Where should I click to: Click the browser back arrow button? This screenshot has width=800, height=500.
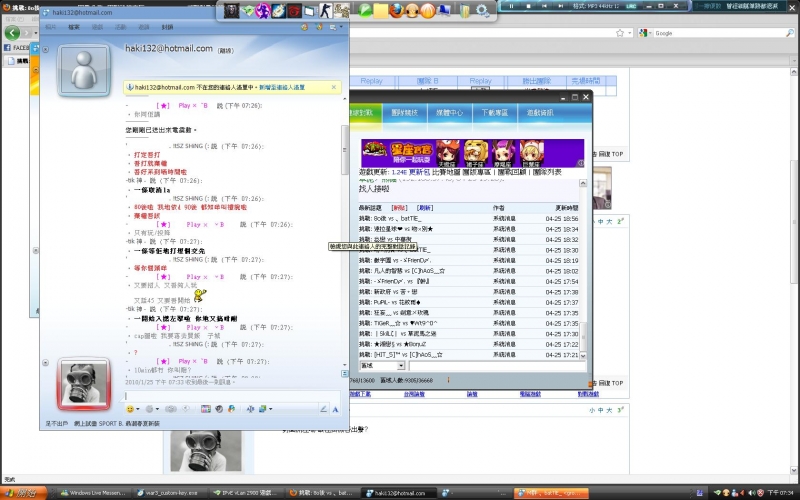(12, 33)
